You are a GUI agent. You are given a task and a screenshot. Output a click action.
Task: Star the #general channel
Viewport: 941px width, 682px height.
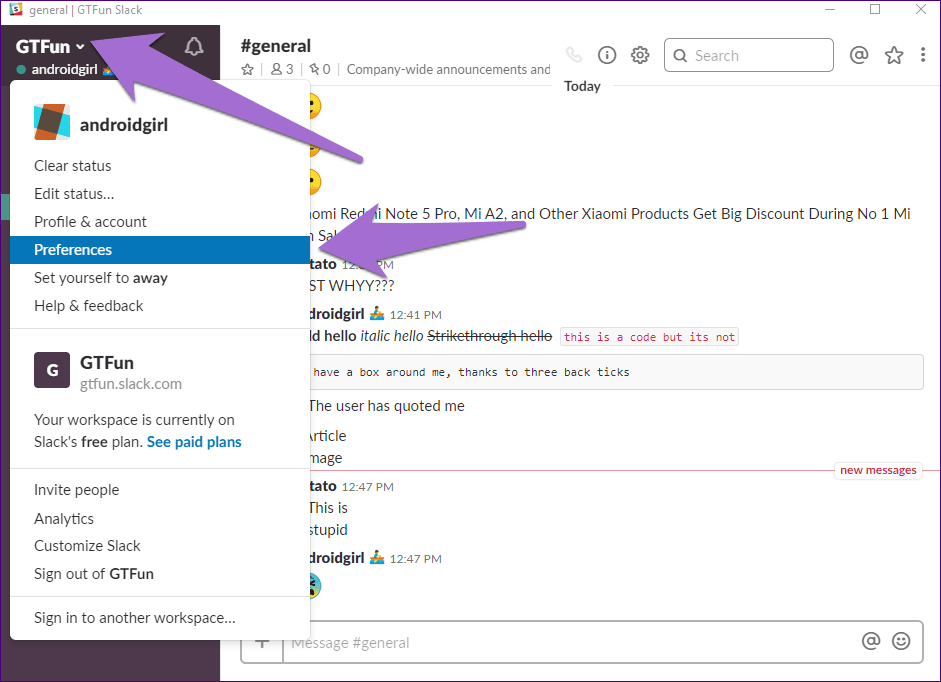(x=247, y=70)
